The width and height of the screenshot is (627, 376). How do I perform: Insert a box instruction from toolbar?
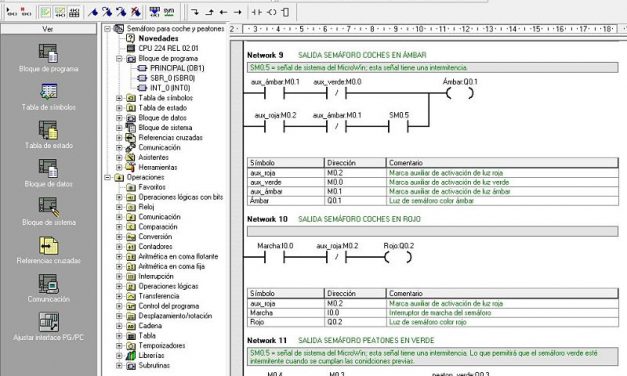tap(285, 12)
